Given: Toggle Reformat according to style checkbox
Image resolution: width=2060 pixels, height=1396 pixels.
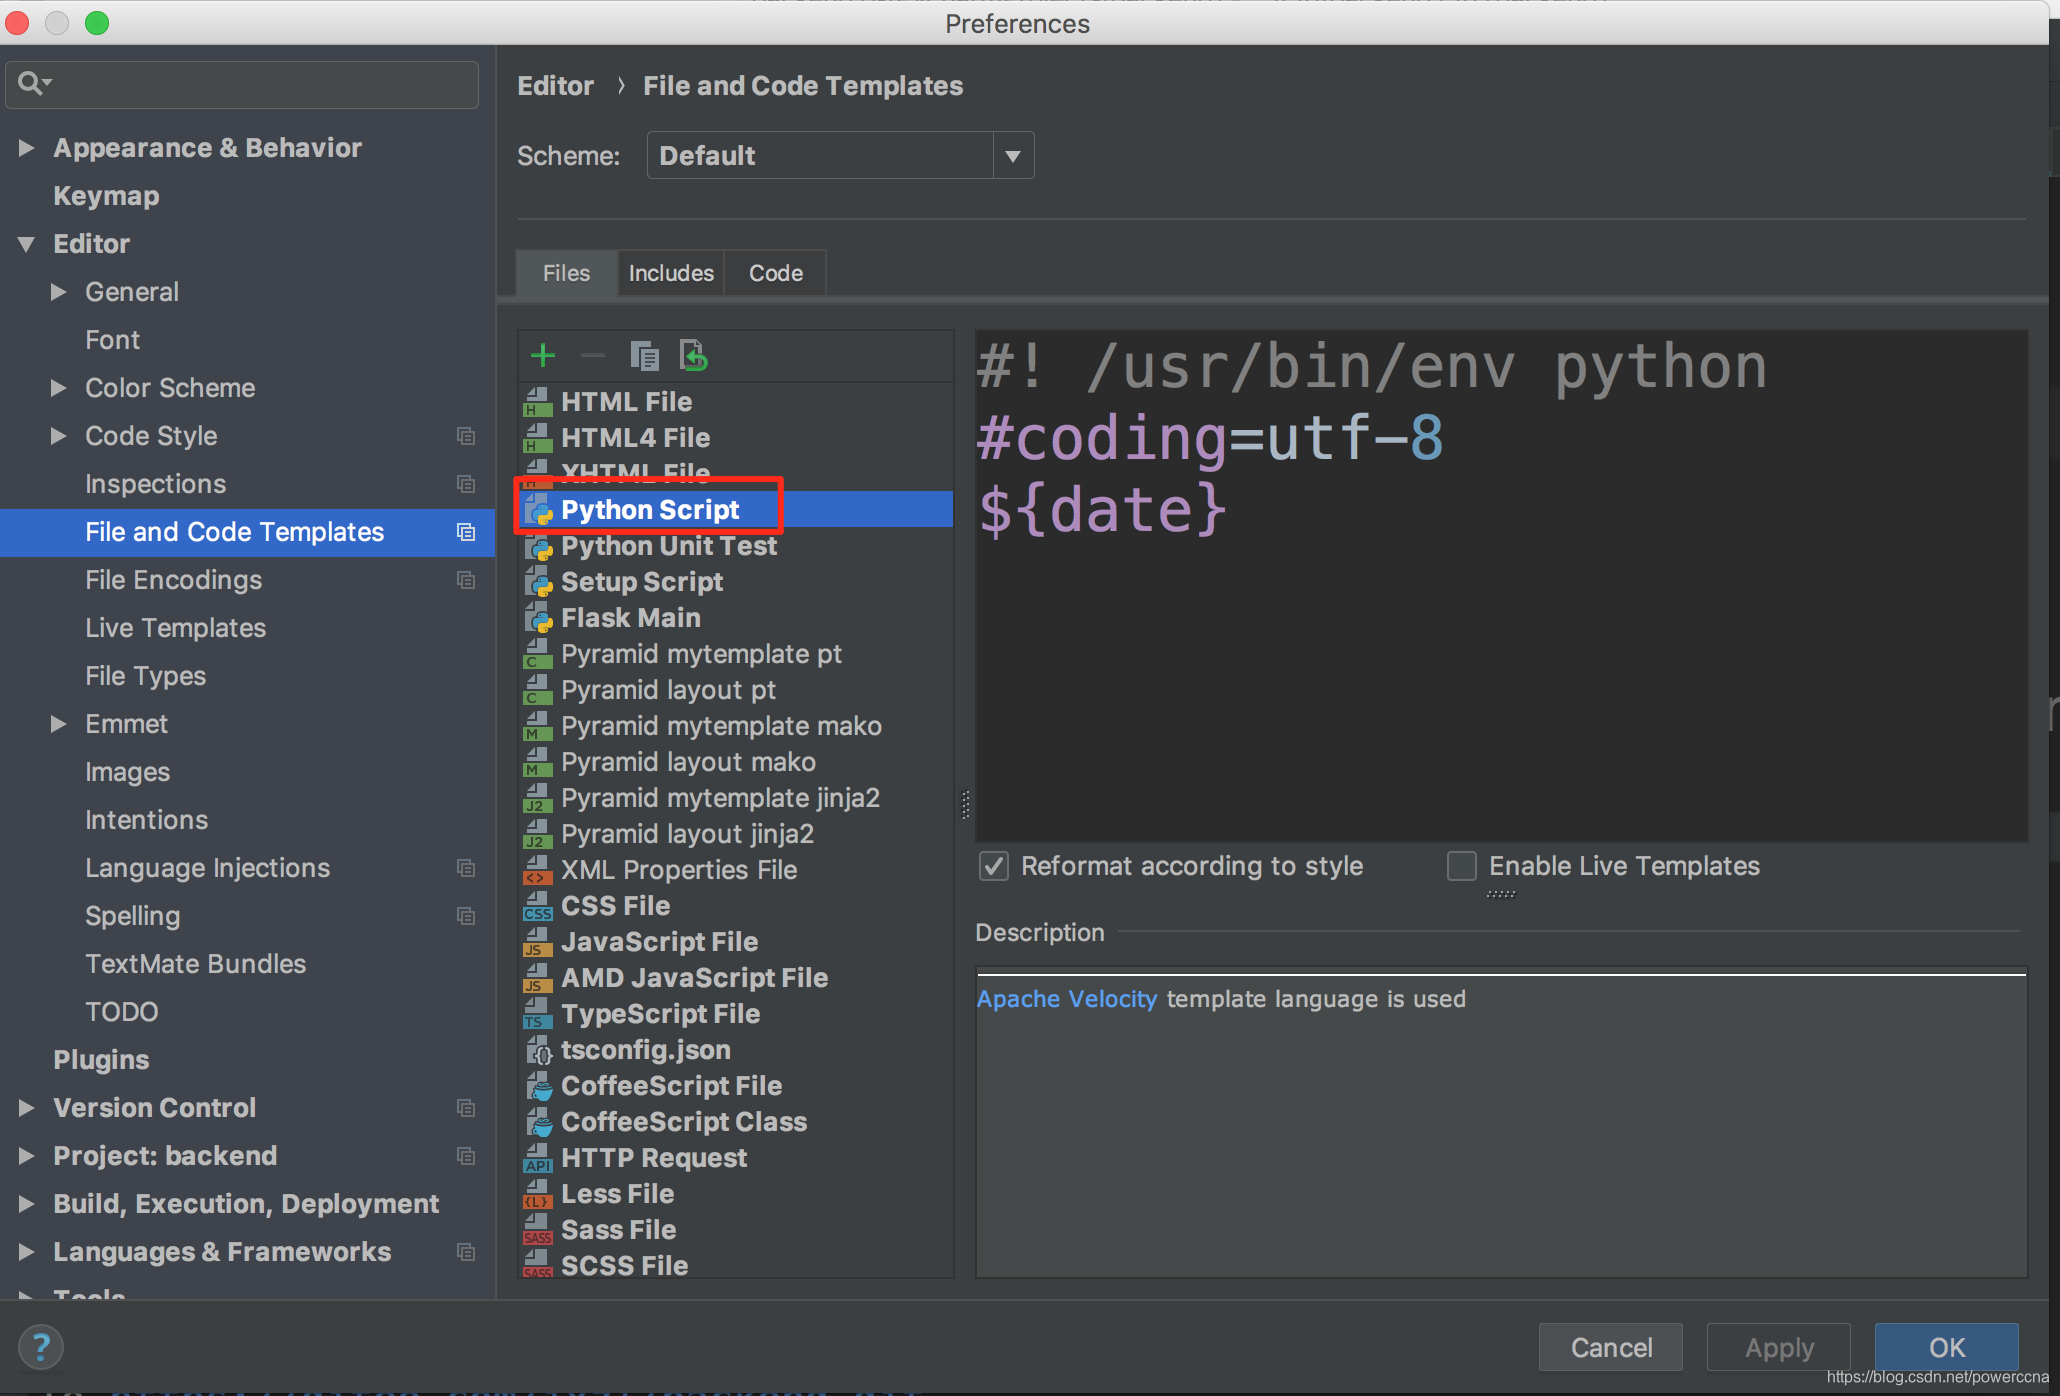Looking at the screenshot, I should pos(994,866).
